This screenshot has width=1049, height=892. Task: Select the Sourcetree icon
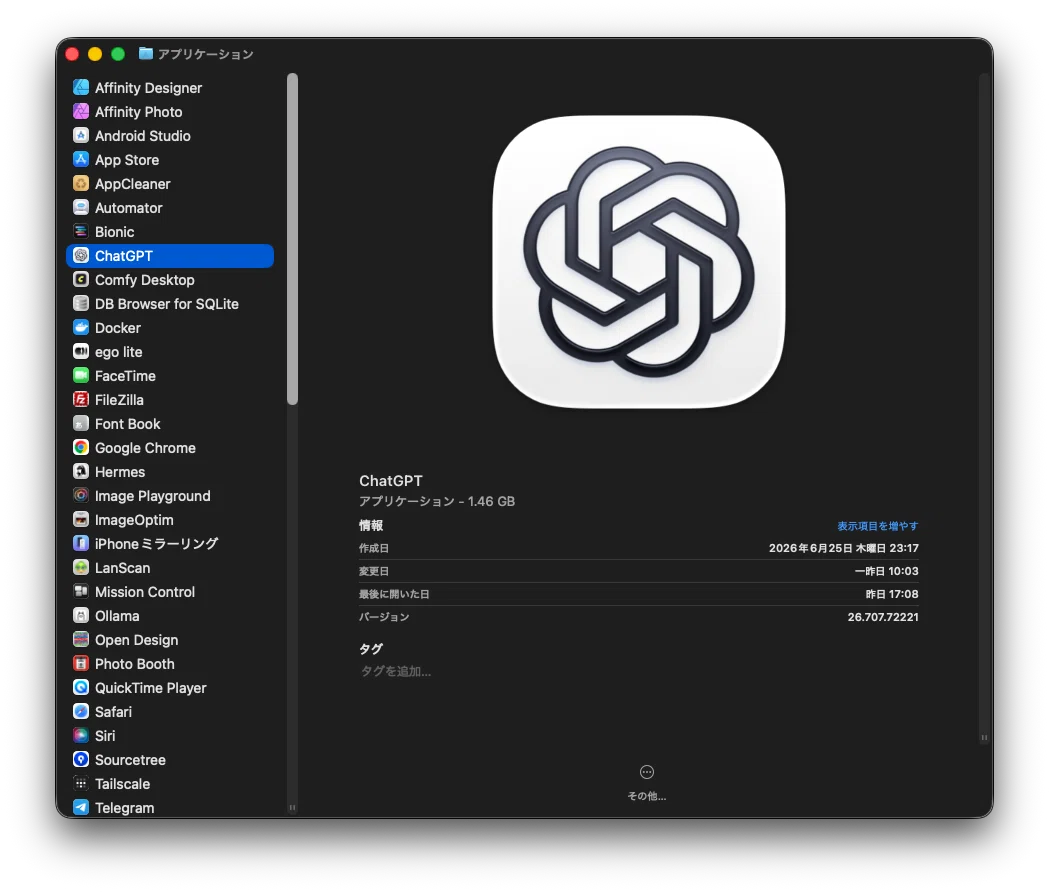[x=81, y=760]
